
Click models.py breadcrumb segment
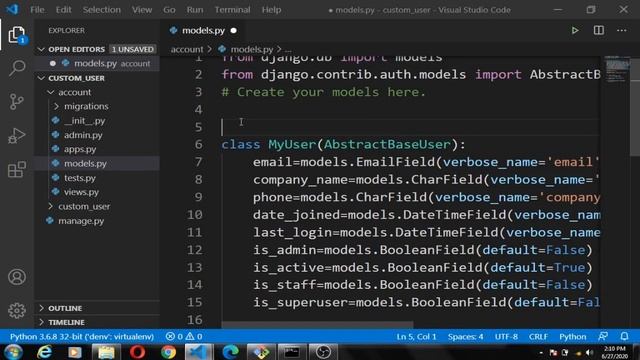(251, 49)
